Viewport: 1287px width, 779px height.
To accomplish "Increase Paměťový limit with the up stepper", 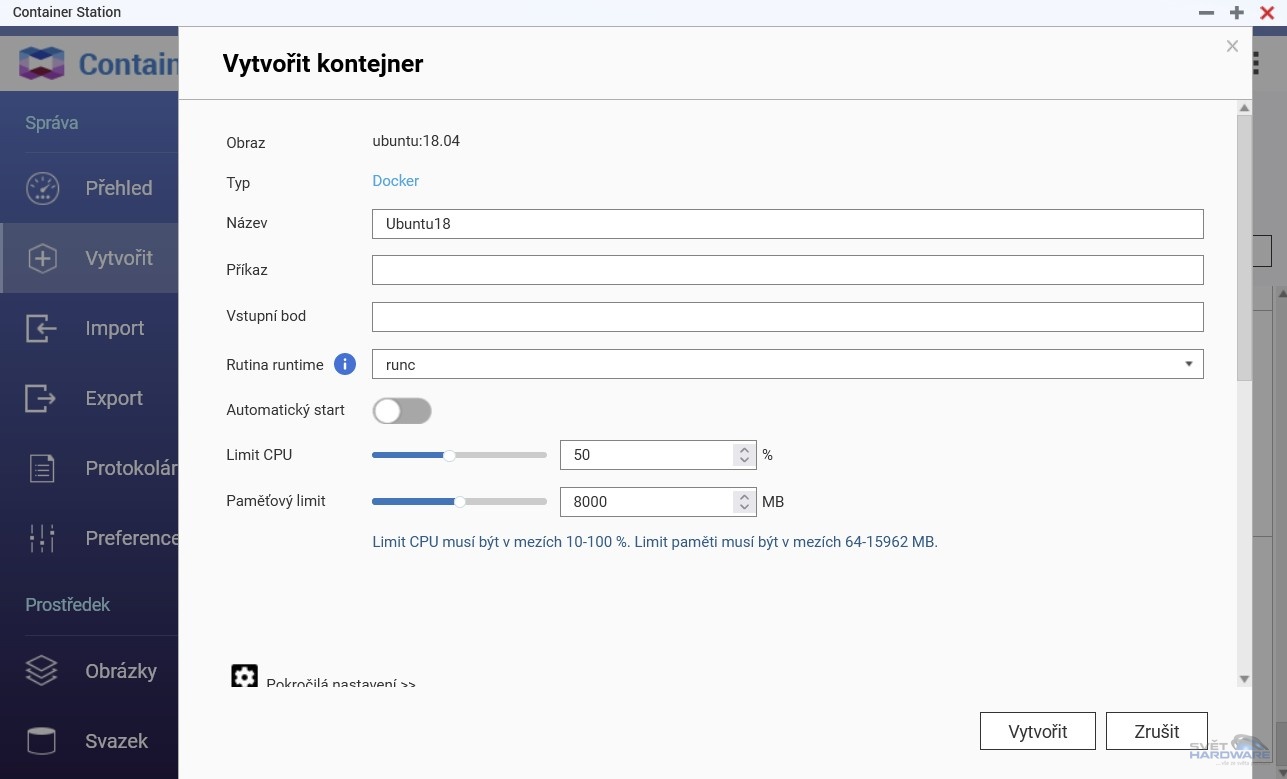I will (743, 496).
